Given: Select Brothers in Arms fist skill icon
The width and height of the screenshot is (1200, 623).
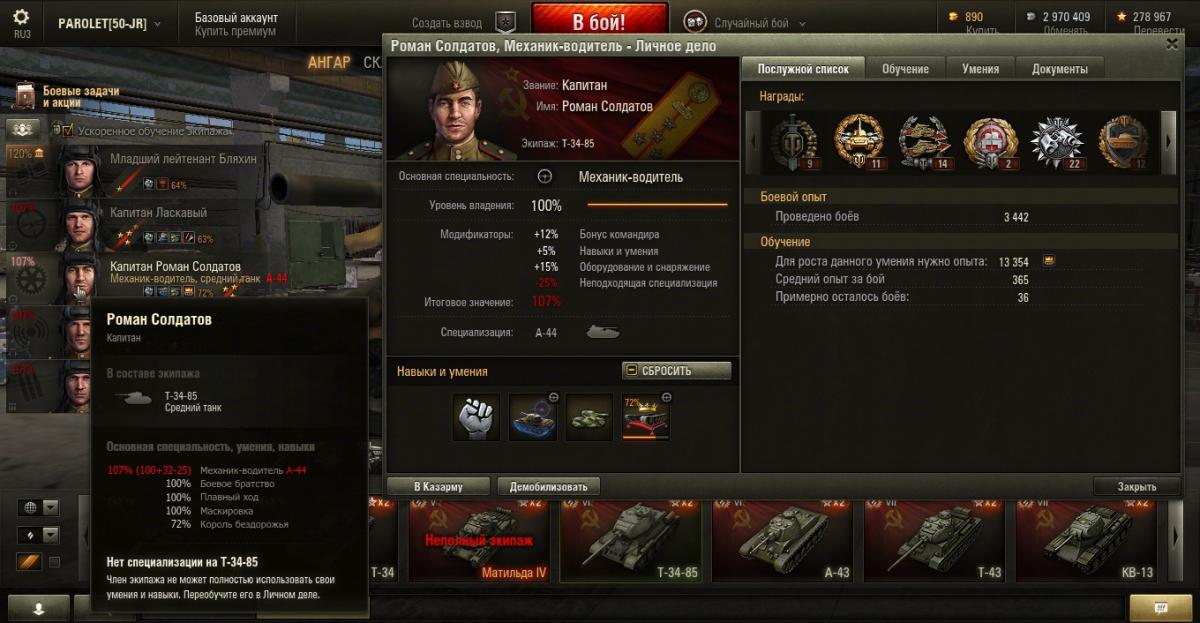Looking at the screenshot, I should pos(476,417).
